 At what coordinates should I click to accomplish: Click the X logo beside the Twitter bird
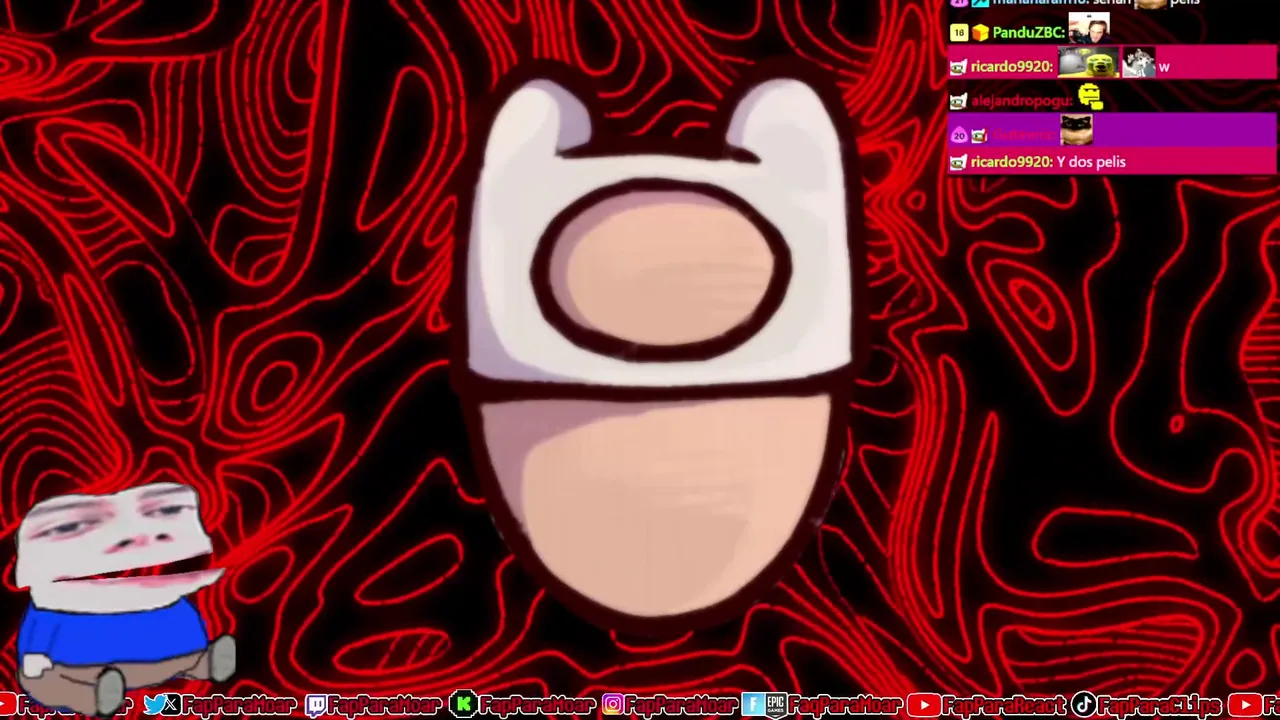172,705
